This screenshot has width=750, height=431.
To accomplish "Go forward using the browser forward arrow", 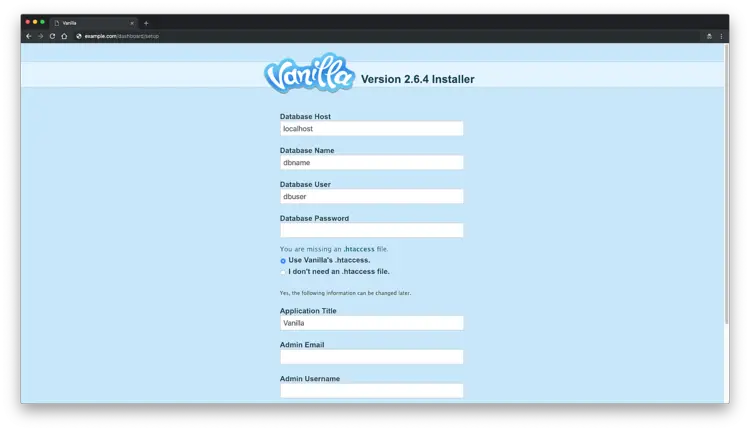I will coord(41,36).
